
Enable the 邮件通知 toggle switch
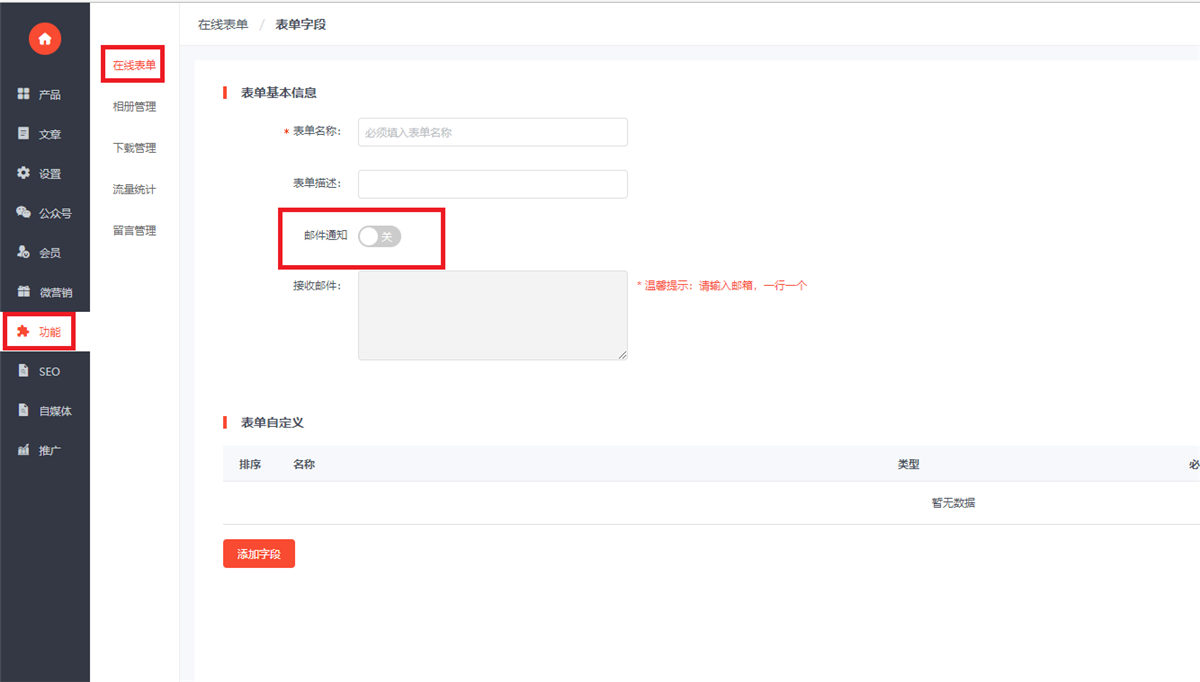click(x=379, y=236)
